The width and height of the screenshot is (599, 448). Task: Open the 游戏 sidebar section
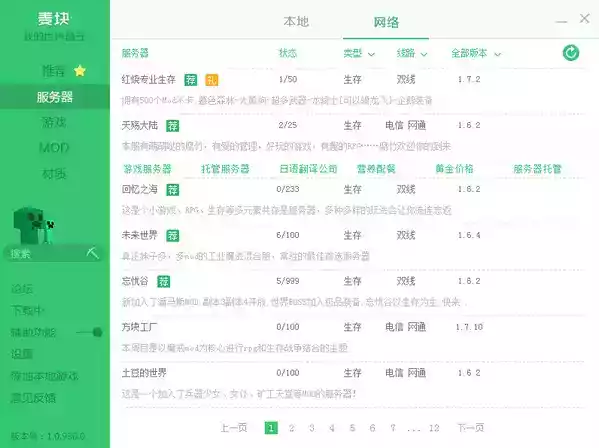tap(54, 122)
